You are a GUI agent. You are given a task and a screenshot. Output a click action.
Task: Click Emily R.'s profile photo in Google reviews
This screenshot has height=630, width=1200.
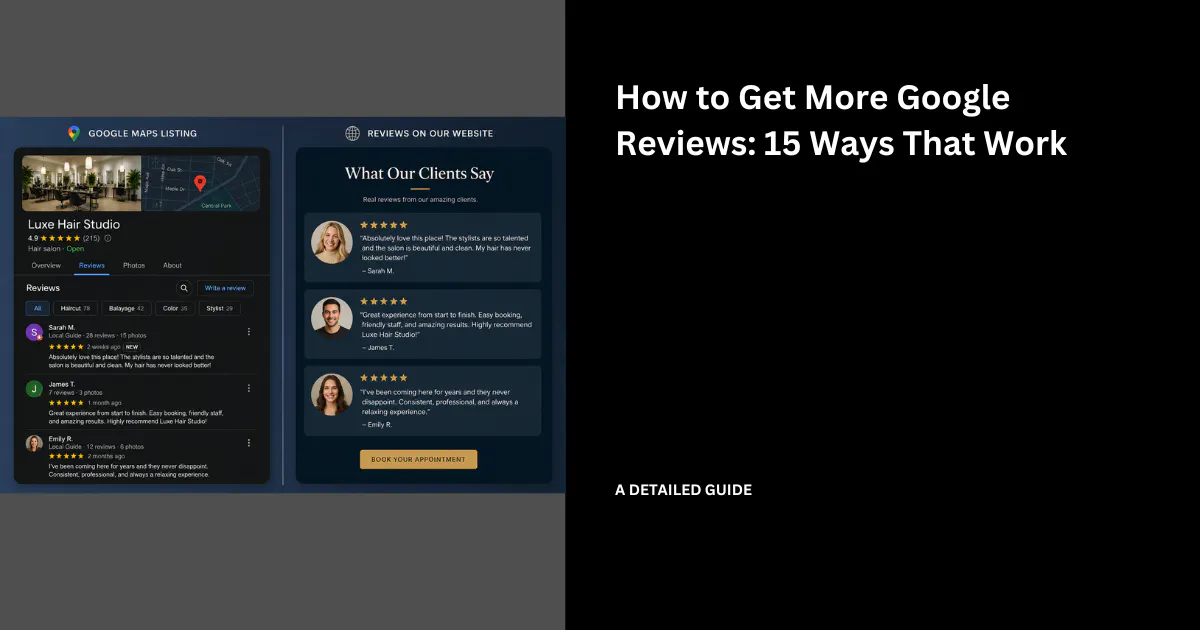34,443
